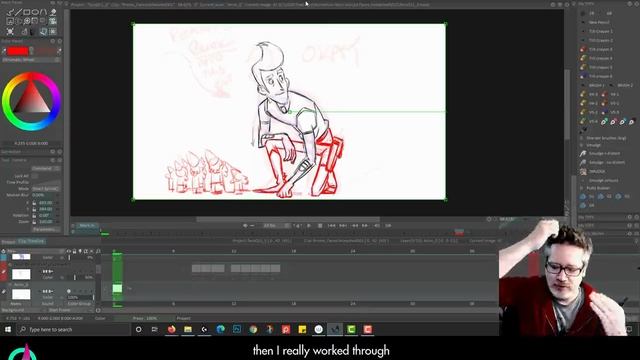Open Task View from the taskbar

155,329
